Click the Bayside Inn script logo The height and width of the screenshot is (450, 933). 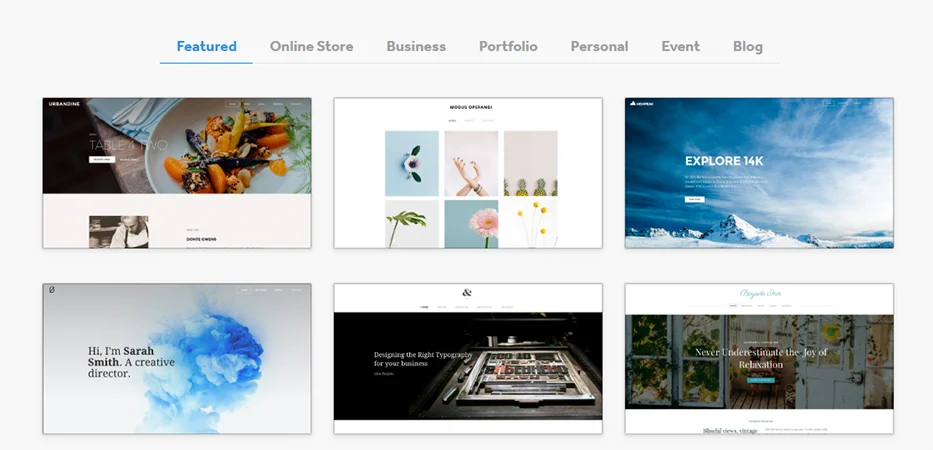click(x=760, y=293)
